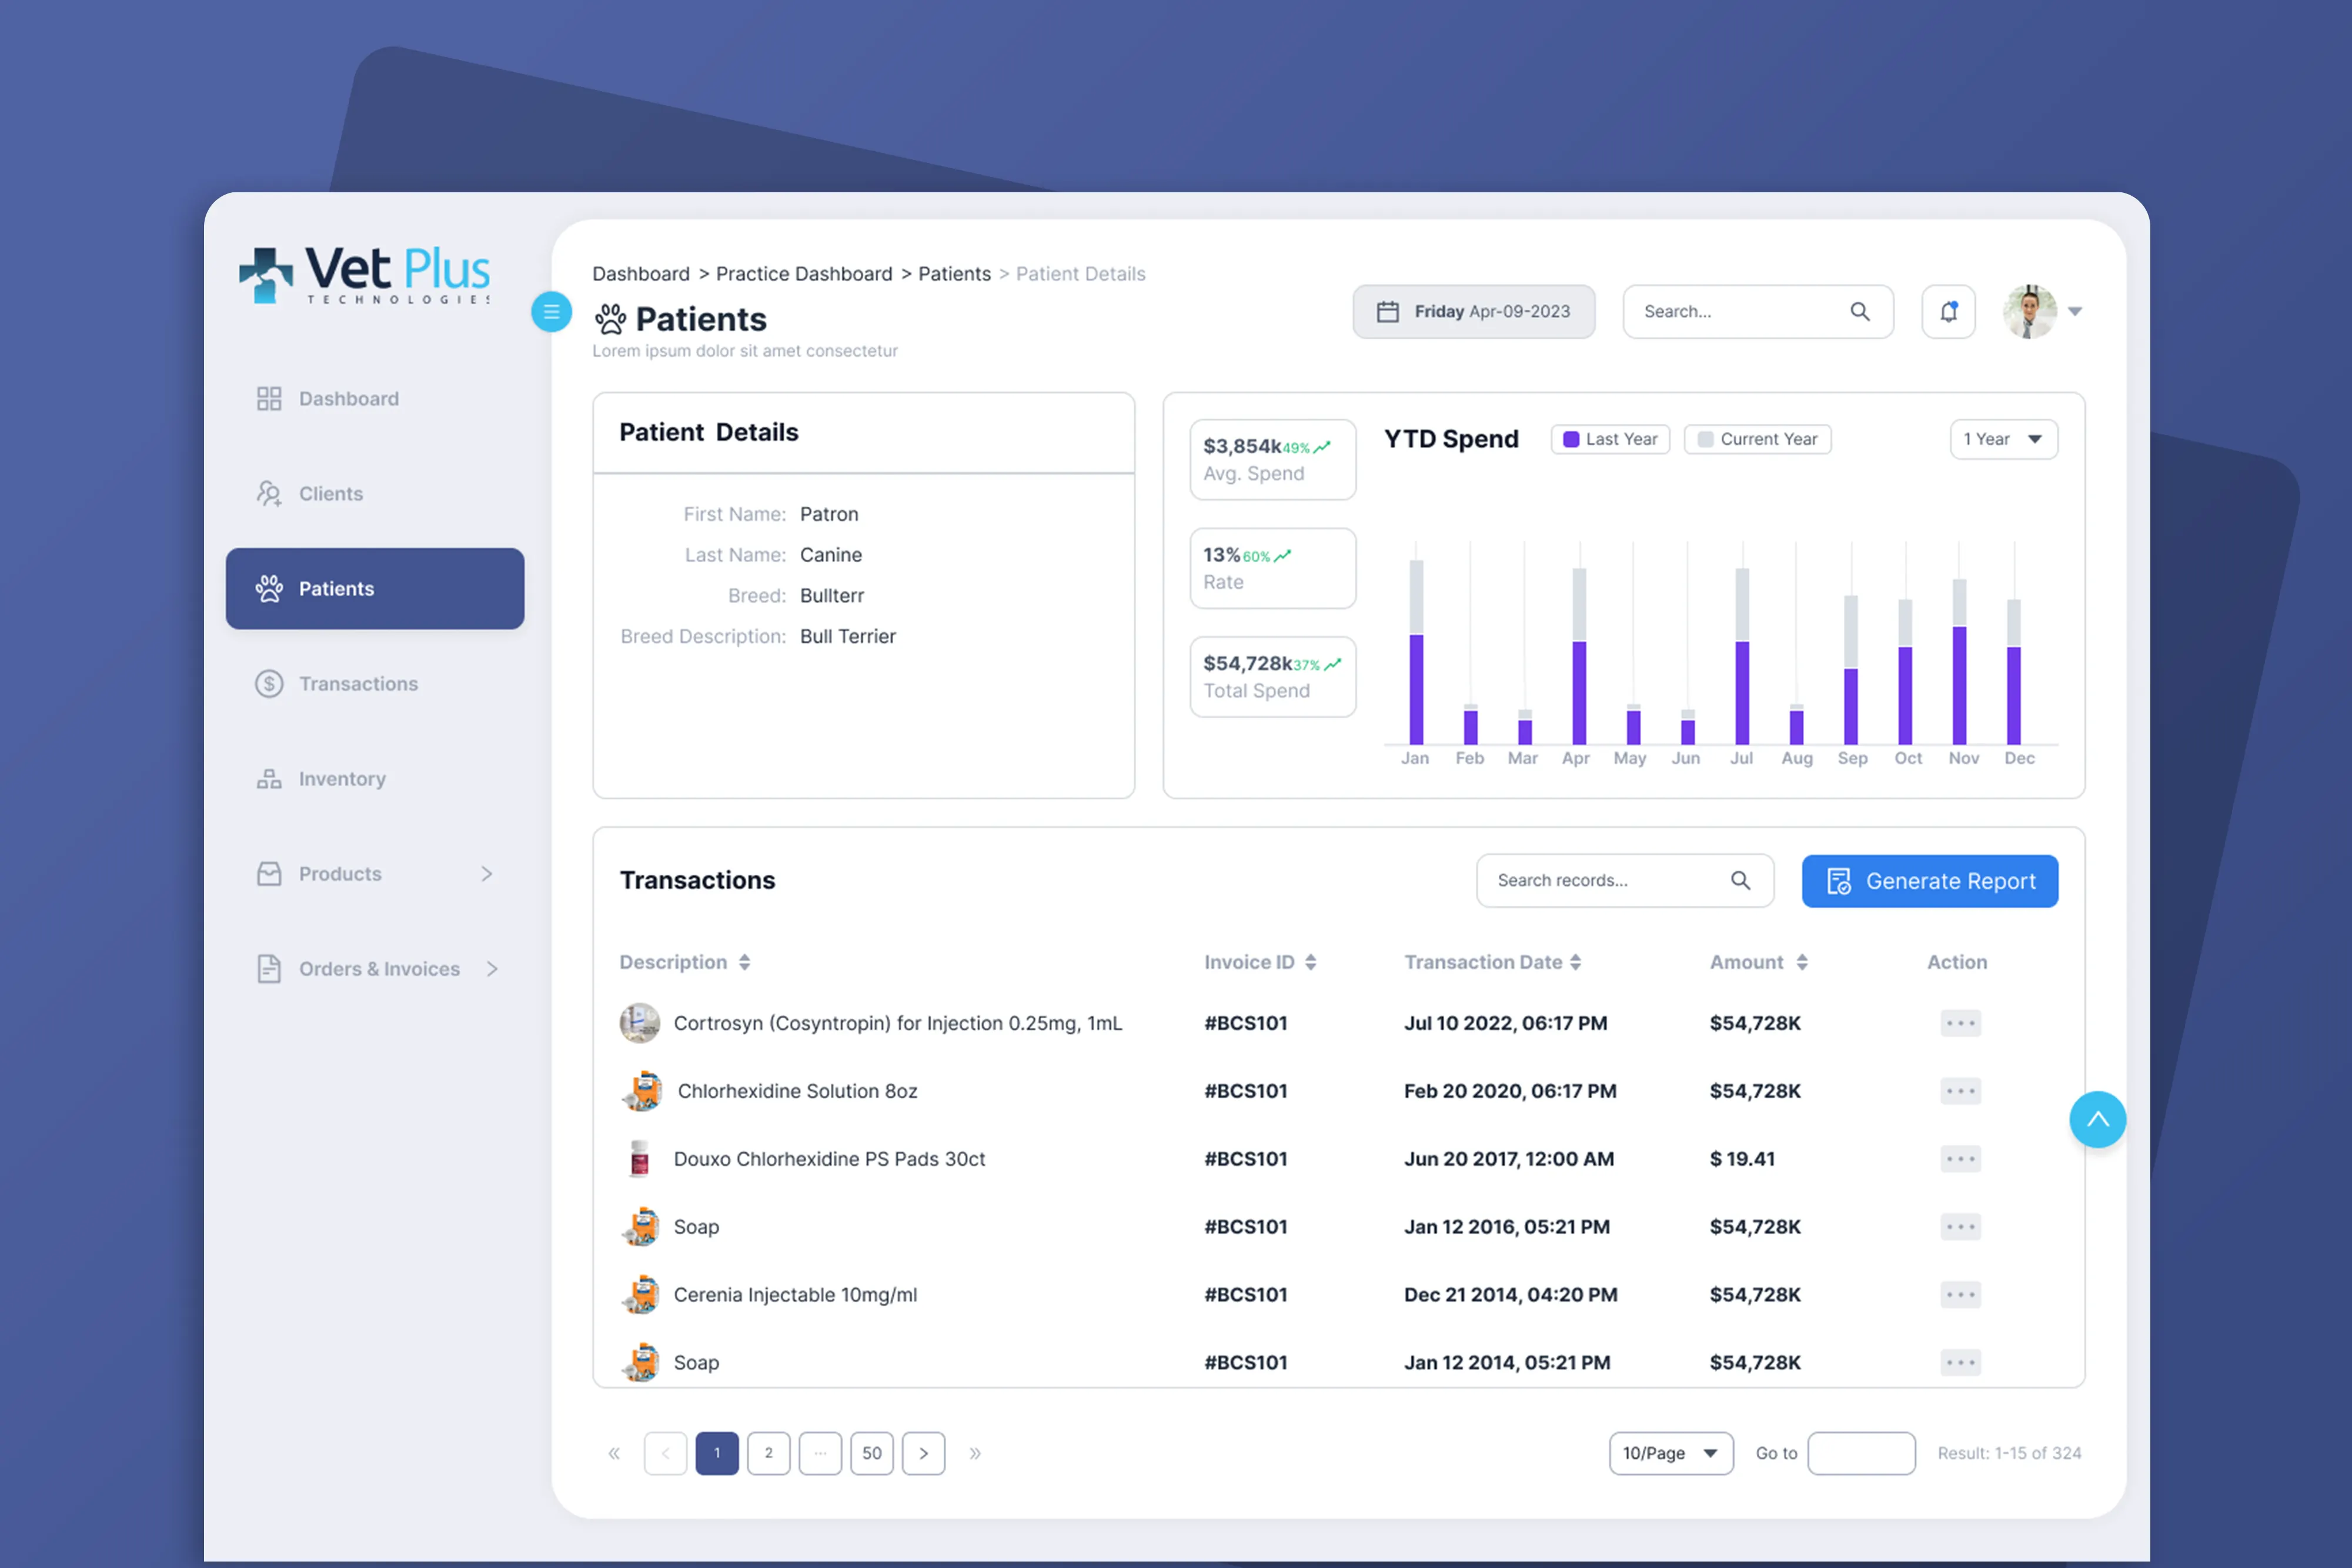
Task: Click the notification bell icon
Action: [x=1948, y=311]
